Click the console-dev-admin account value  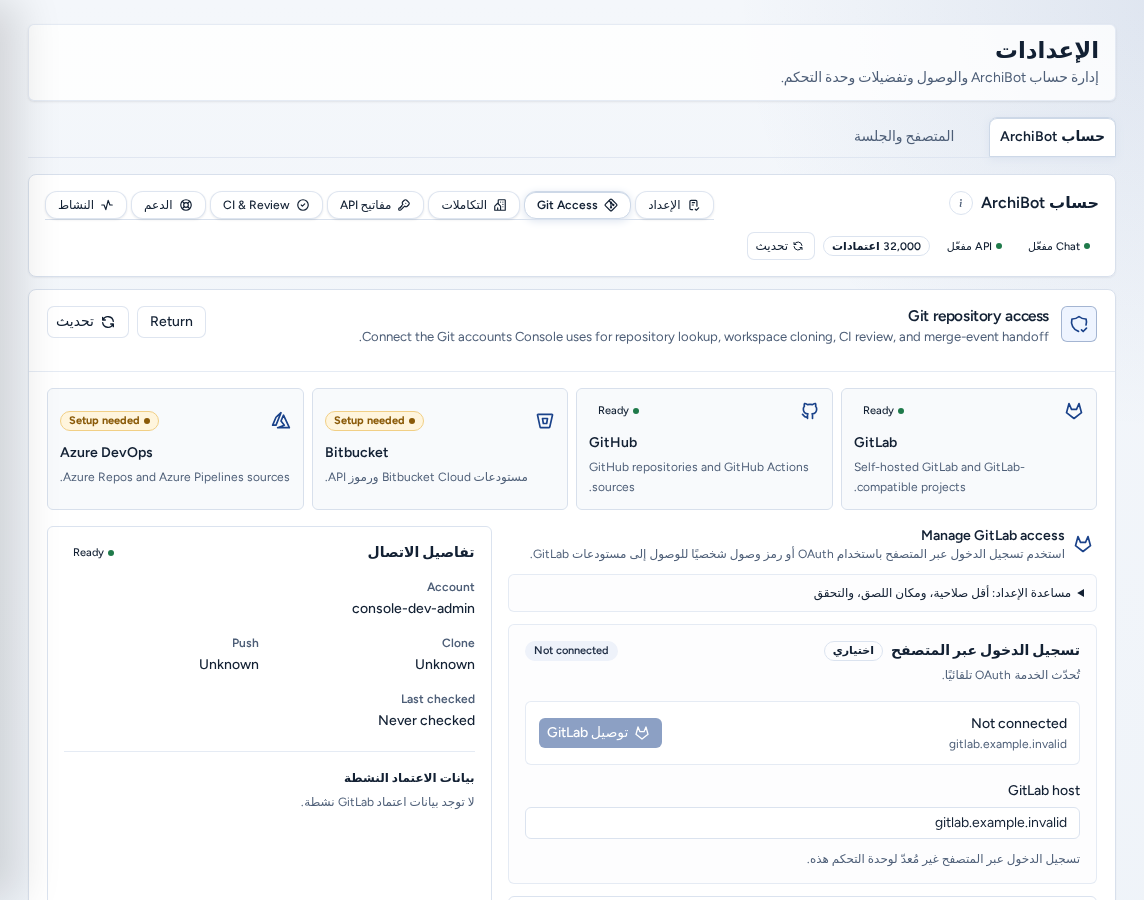pos(413,608)
